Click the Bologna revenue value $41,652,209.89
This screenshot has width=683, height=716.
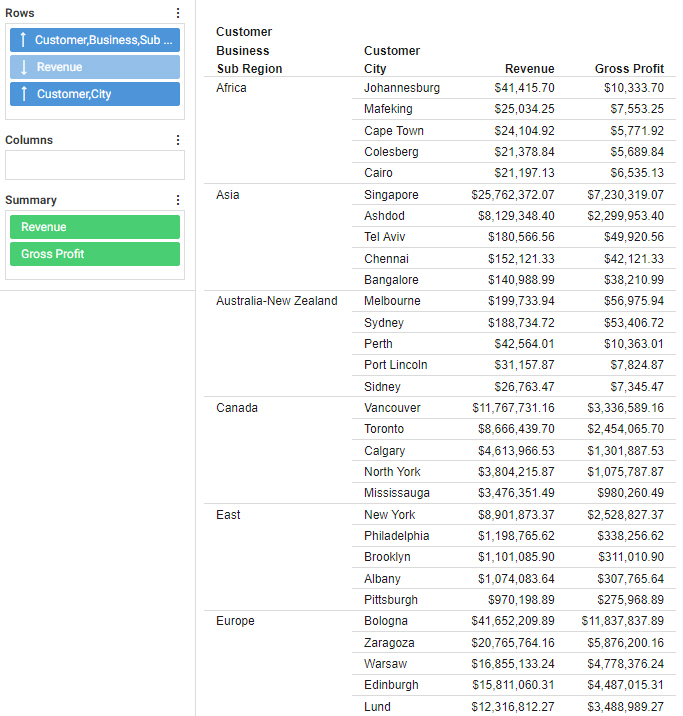[512, 621]
